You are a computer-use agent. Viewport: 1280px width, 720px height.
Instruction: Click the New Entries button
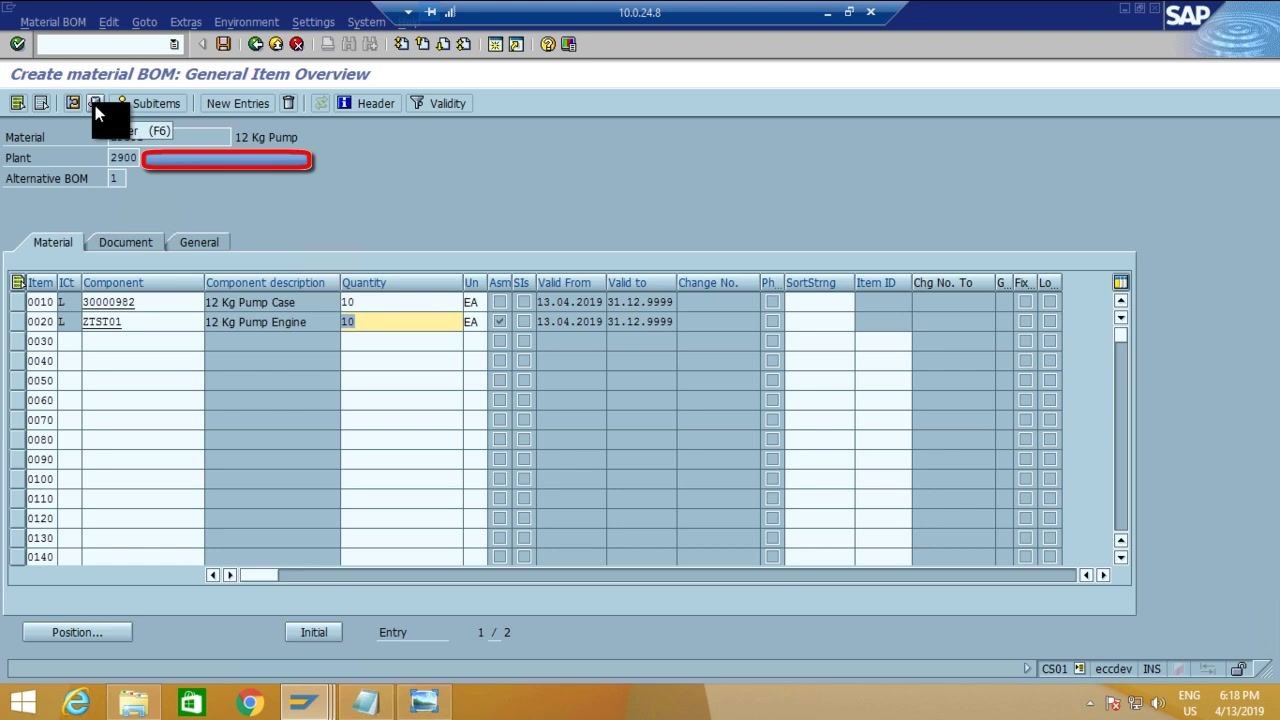tap(238, 103)
